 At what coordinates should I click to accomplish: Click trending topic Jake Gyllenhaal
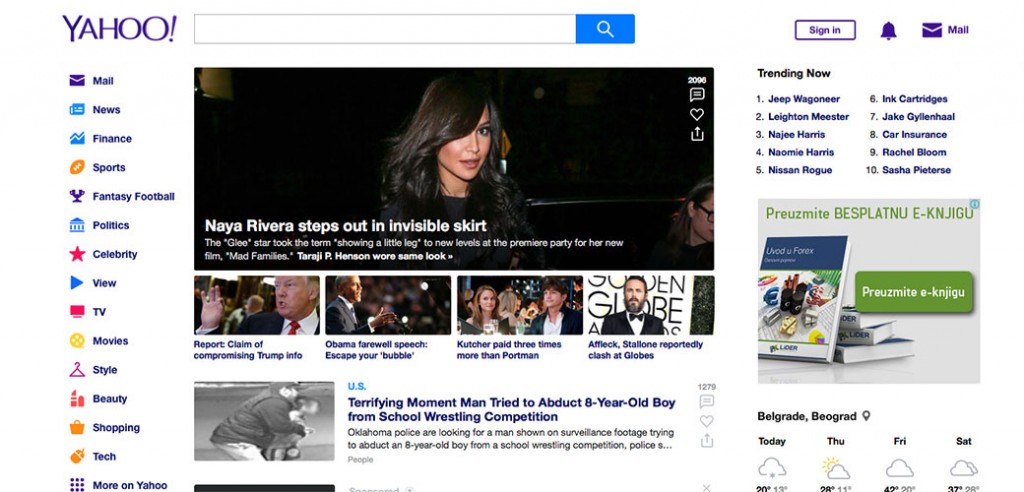click(918, 117)
